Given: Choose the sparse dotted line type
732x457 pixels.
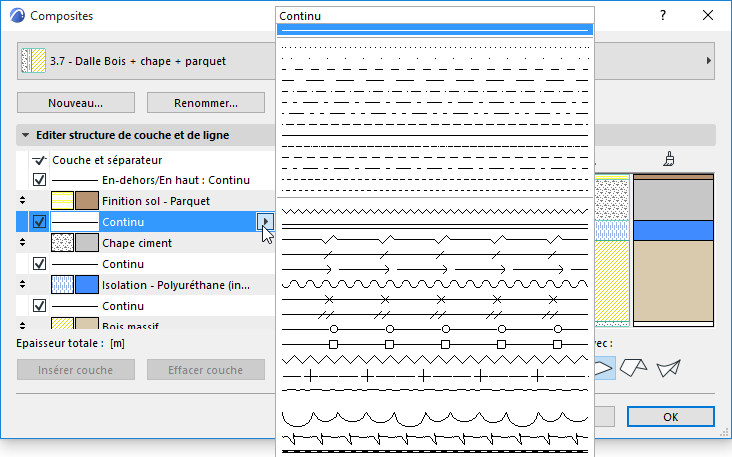Looking at the screenshot, I should point(435,58).
